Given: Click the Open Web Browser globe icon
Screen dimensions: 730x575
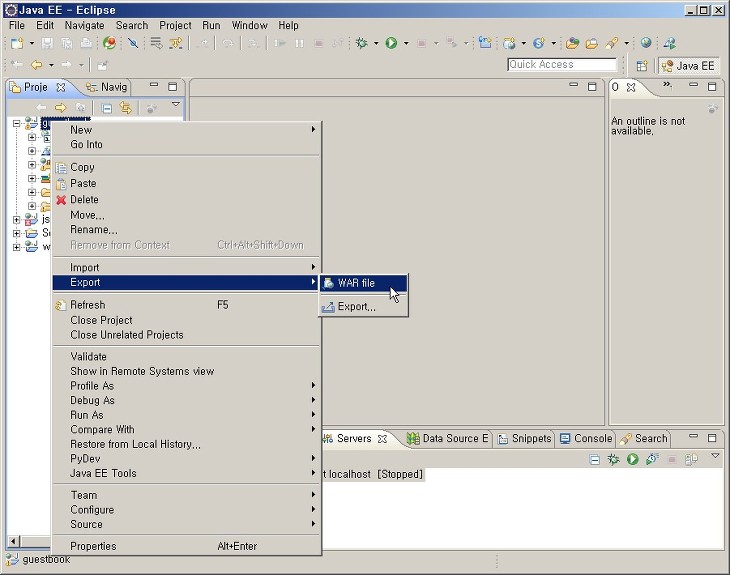Looking at the screenshot, I should 646,43.
